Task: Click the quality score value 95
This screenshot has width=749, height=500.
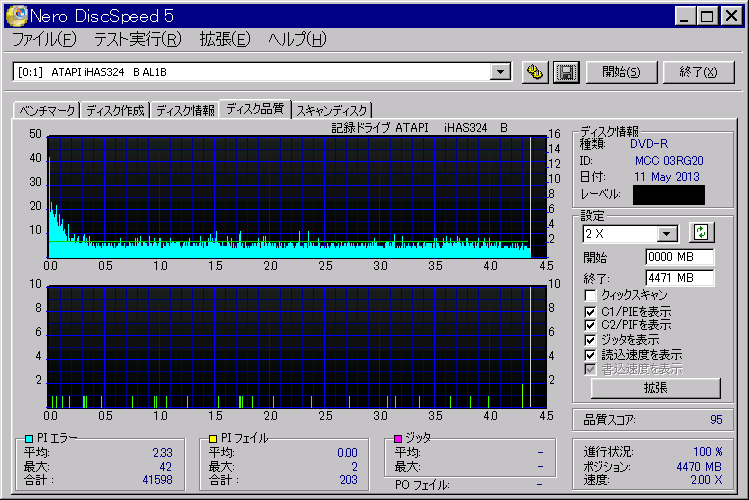Action: (716, 420)
